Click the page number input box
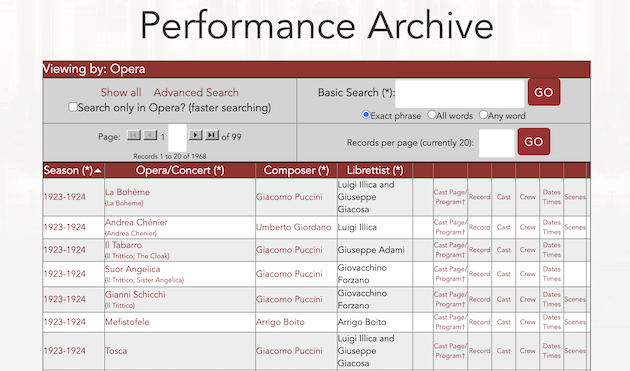Screen dimensions: 630x371 pos(177,137)
